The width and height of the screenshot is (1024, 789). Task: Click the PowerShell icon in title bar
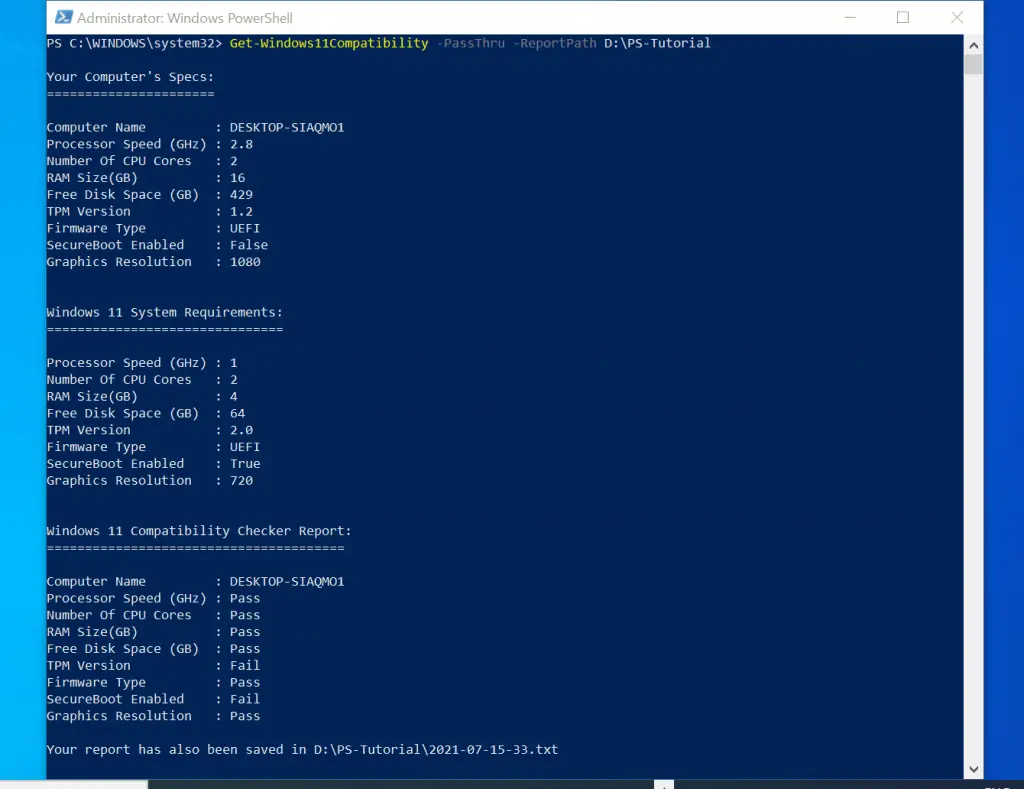tap(63, 18)
